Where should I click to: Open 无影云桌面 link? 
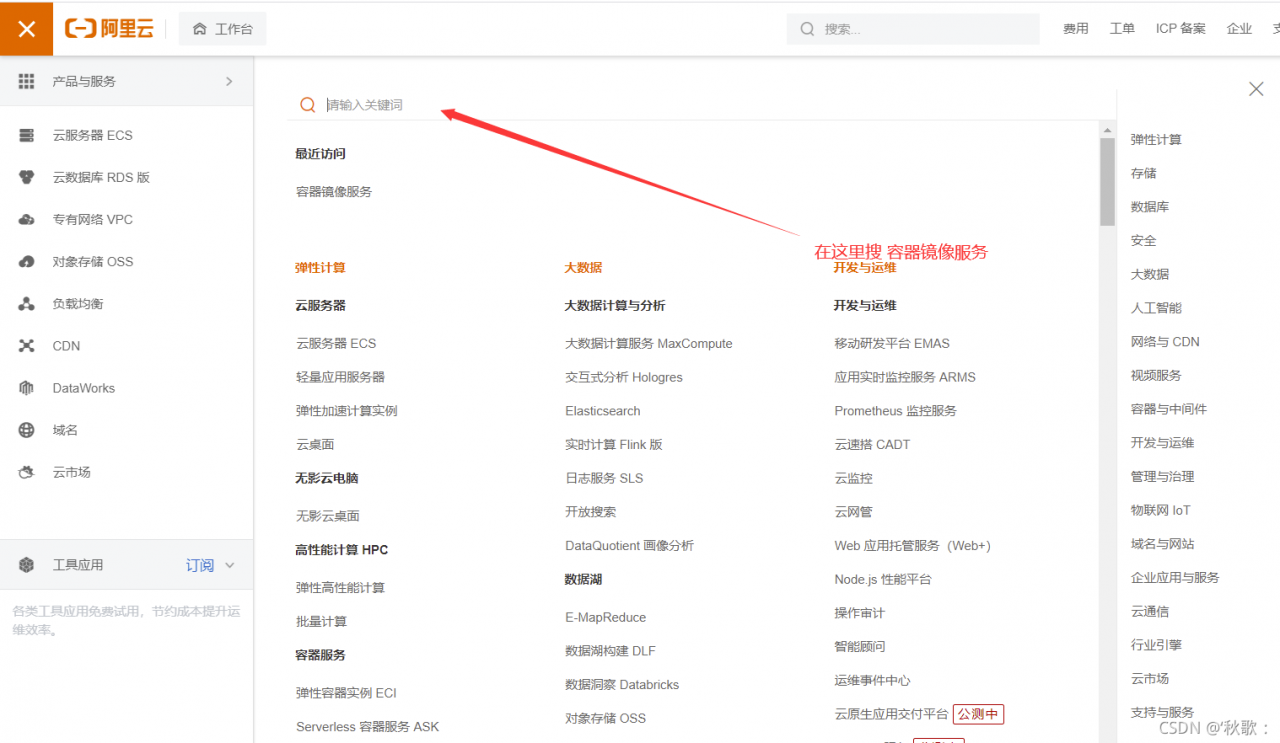327,516
